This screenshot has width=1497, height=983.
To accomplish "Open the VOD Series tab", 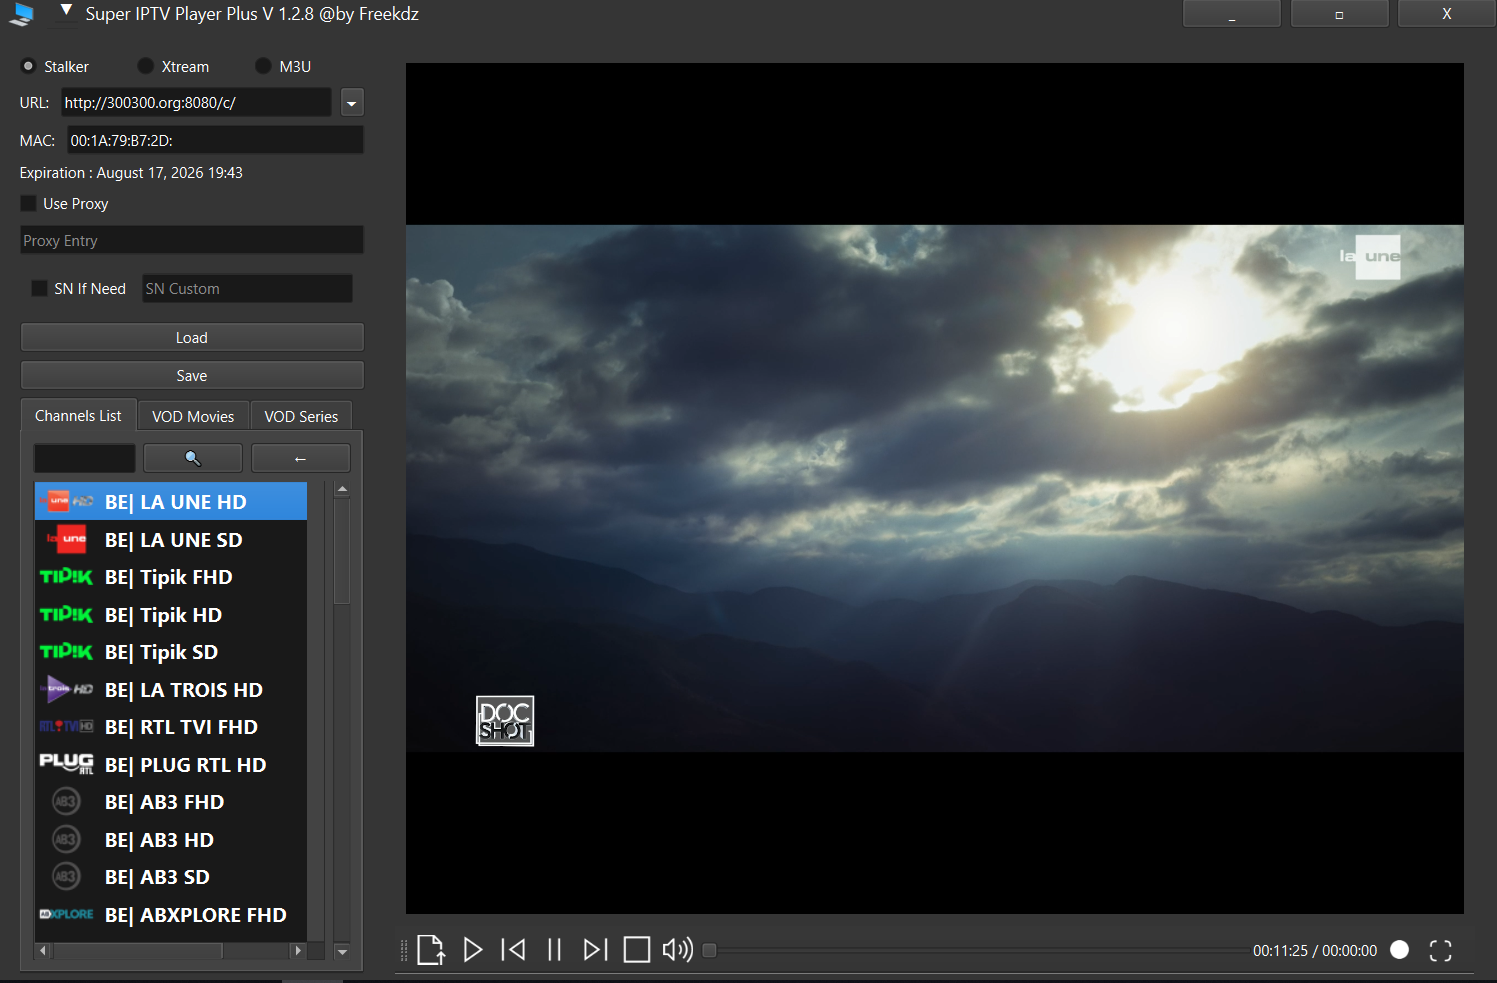I will [301, 416].
